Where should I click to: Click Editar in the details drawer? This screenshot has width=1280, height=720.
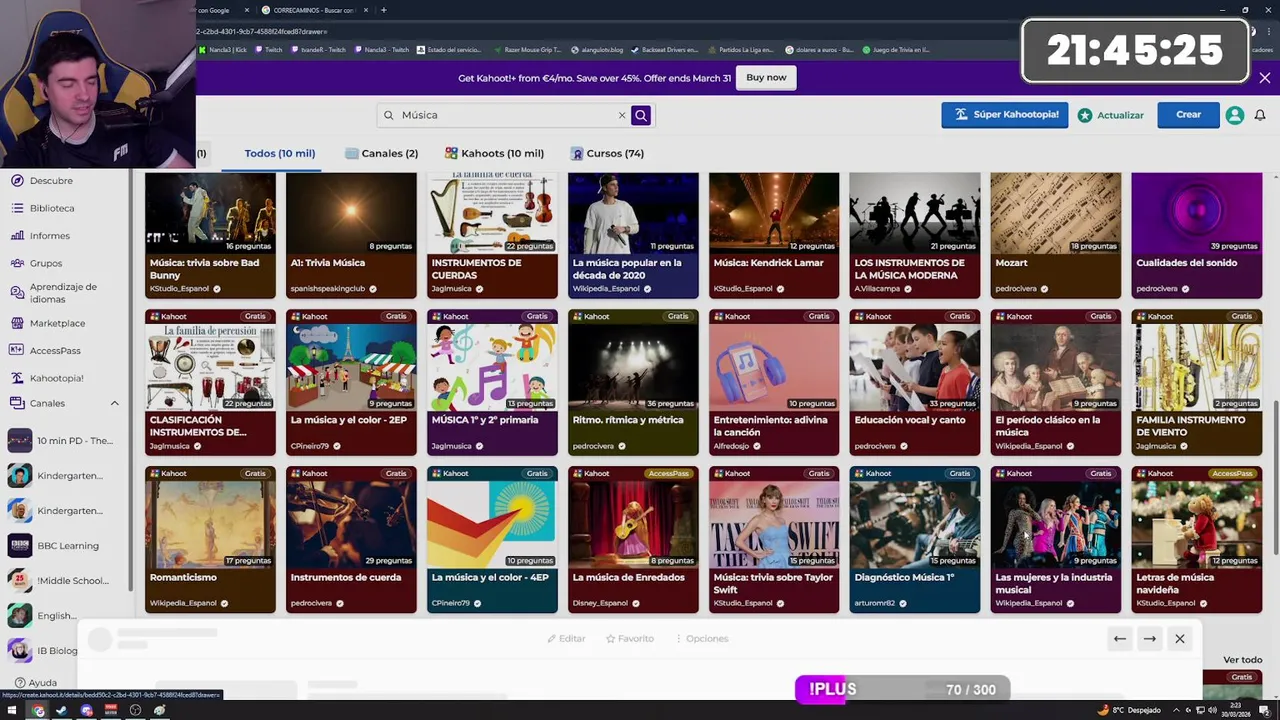pos(566,639)
